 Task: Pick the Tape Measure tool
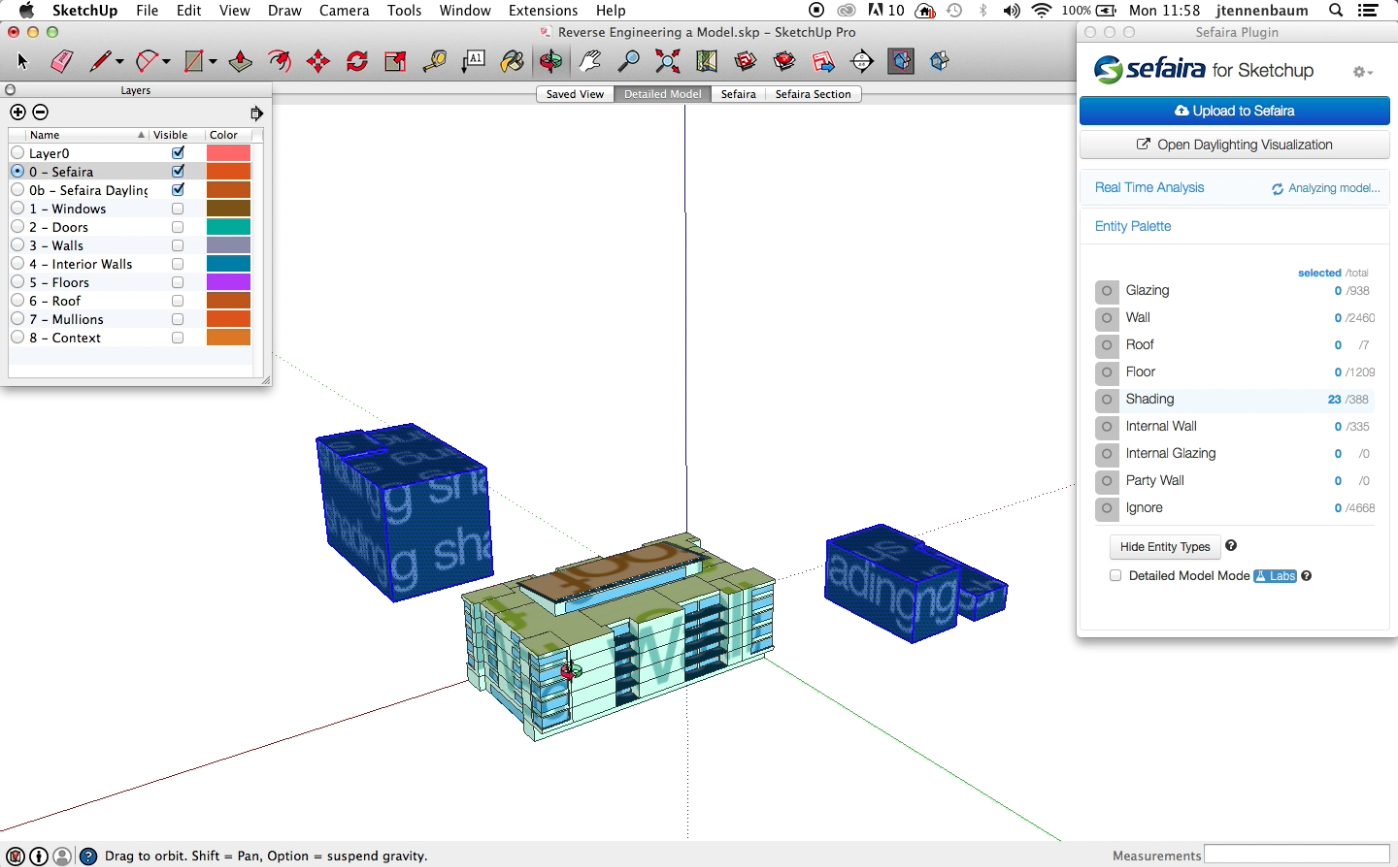click(x=434, y=62)
